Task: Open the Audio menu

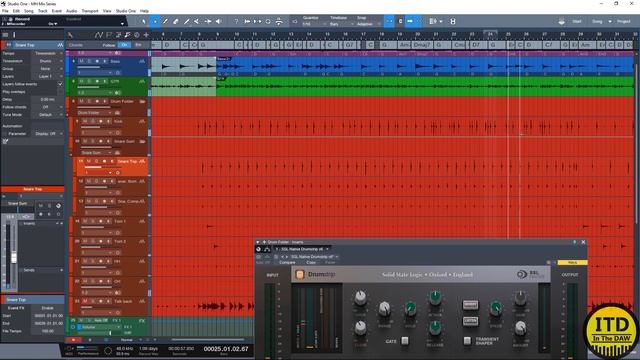Action: click(x=71, y=11)
